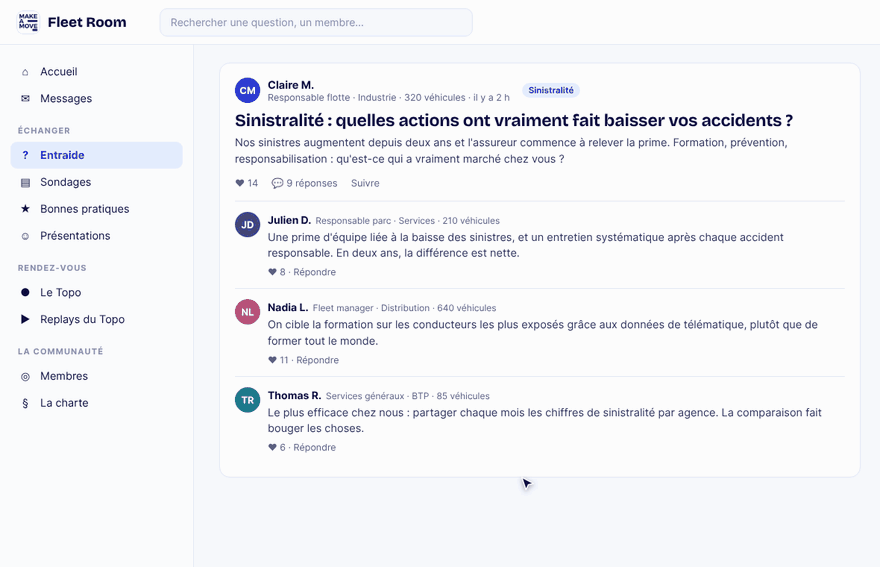The height and width of the screenshot is (567, 880).
Task: Click the Replays du Topo play icon
Action: pos(25,319)
